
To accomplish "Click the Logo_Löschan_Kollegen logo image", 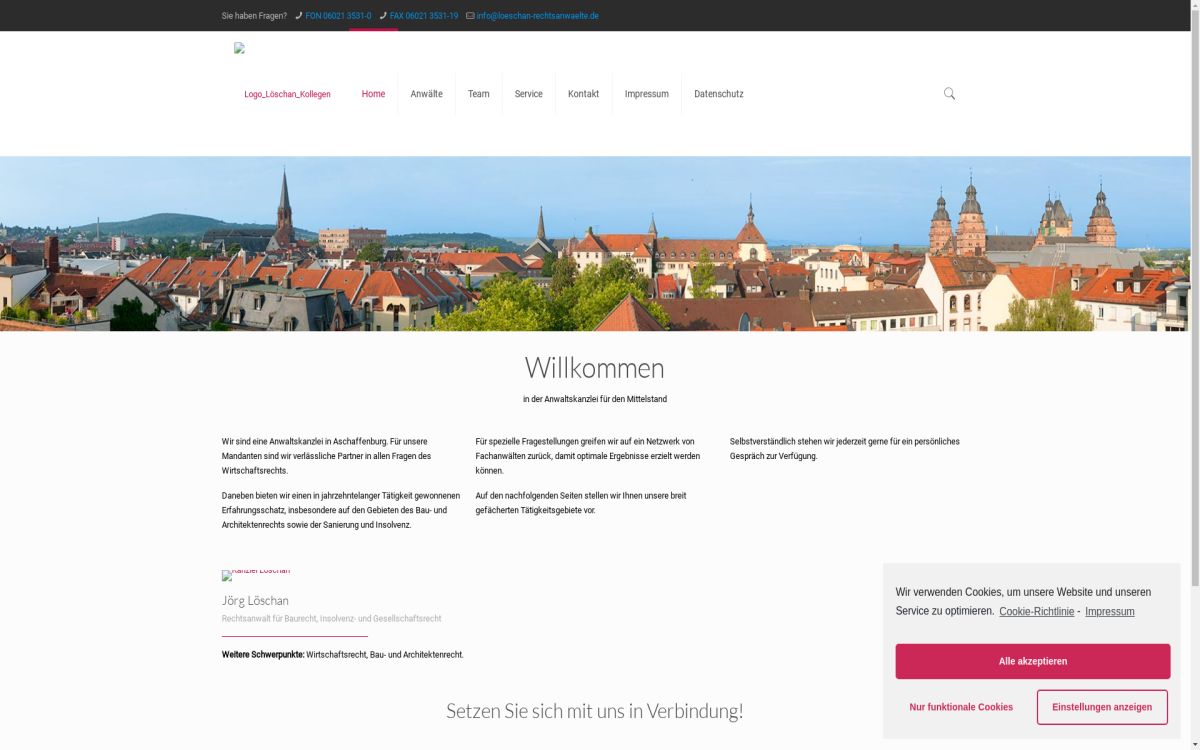I will [286, 94].
